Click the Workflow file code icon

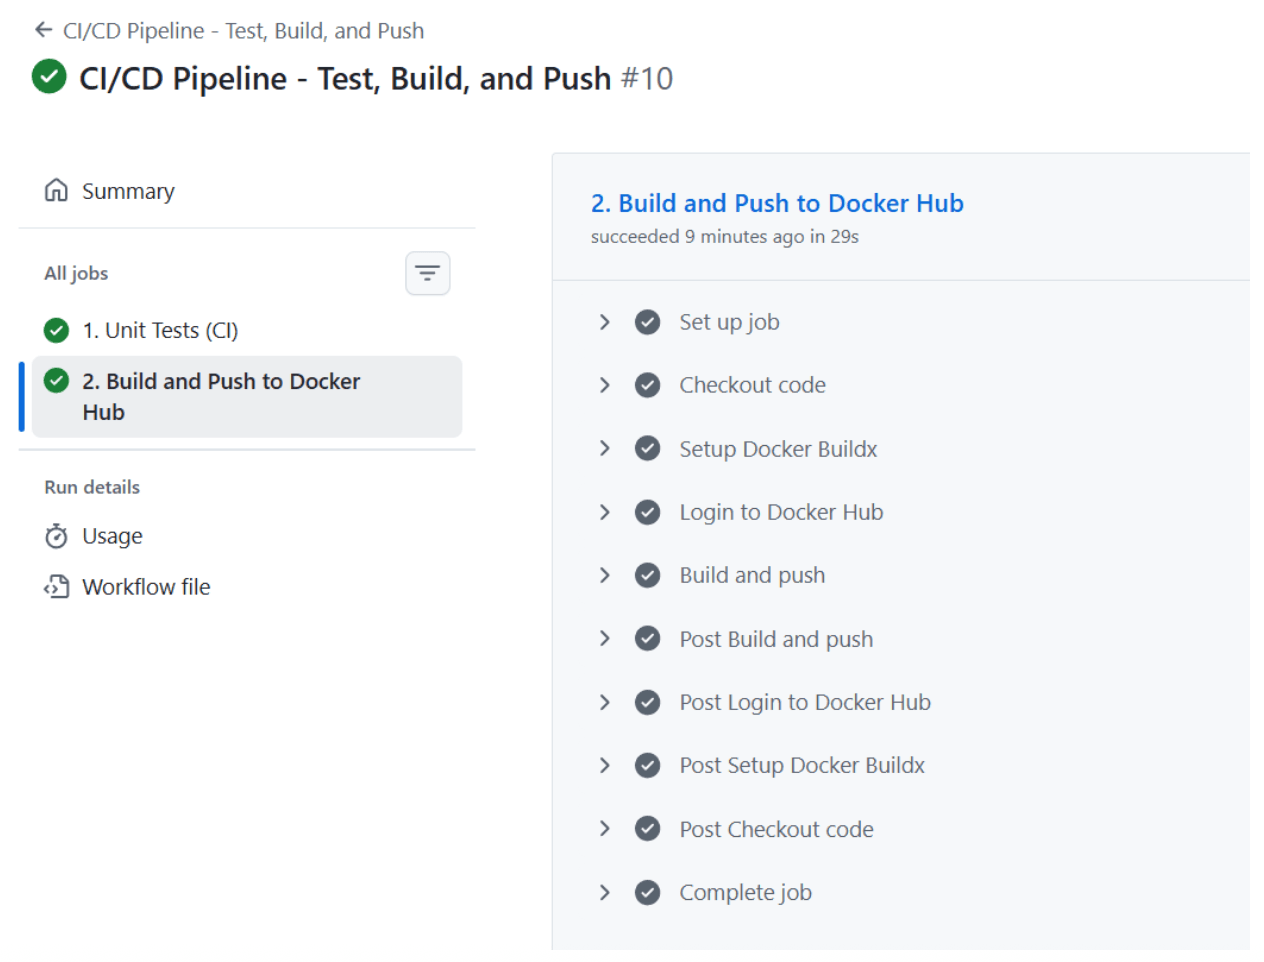click(56, 587)
